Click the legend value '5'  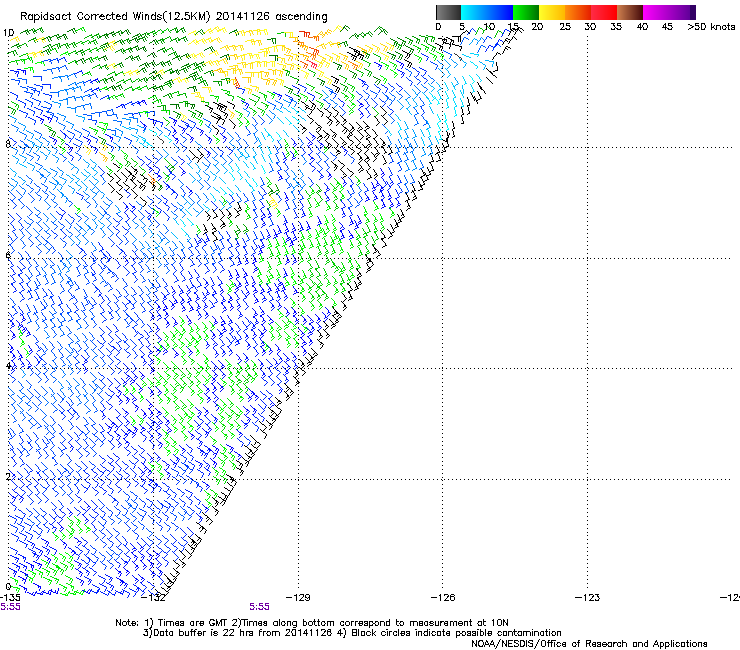[462, 26]
